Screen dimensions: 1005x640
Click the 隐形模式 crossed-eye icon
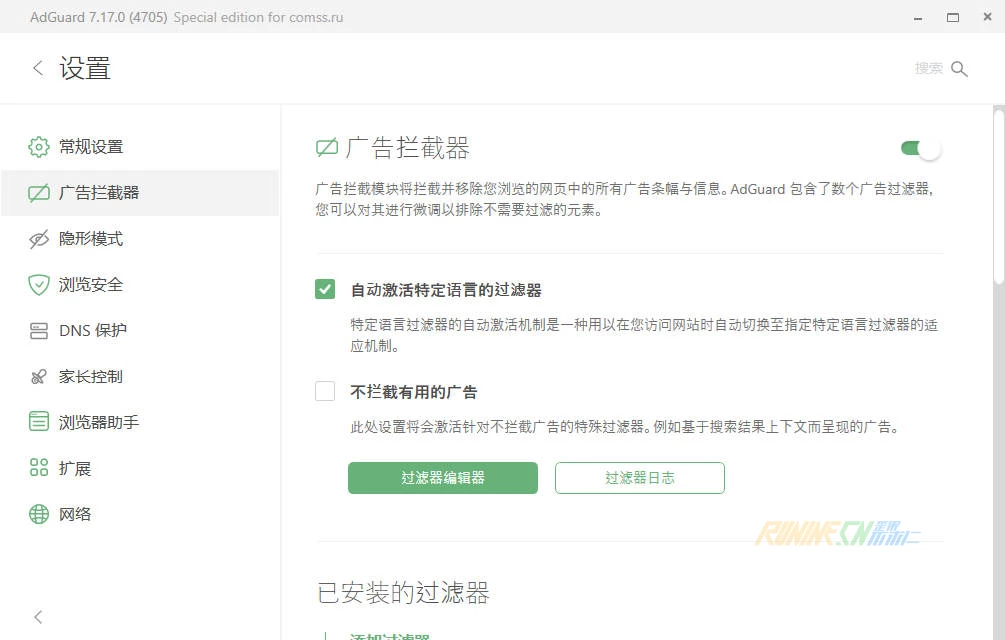(39, 239)
